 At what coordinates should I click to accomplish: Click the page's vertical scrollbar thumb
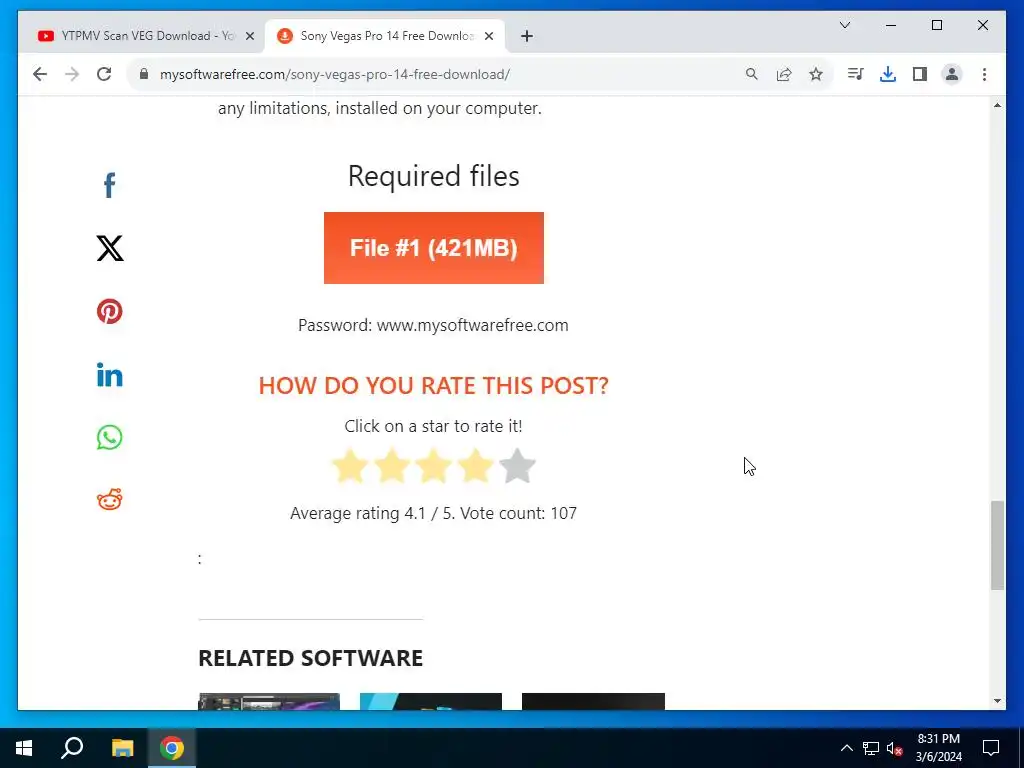click(997, 546)
